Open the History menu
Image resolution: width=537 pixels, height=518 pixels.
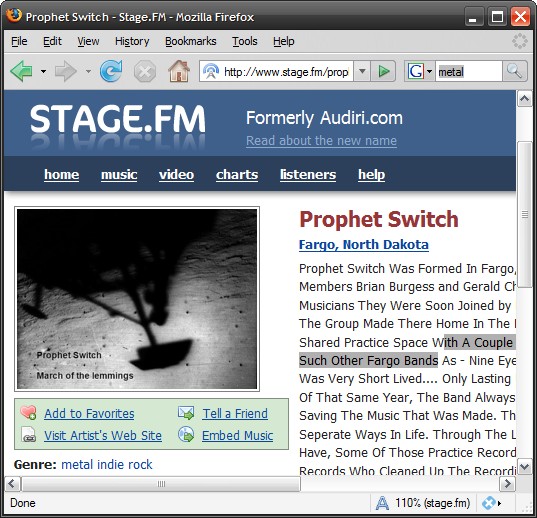[132, 41]
